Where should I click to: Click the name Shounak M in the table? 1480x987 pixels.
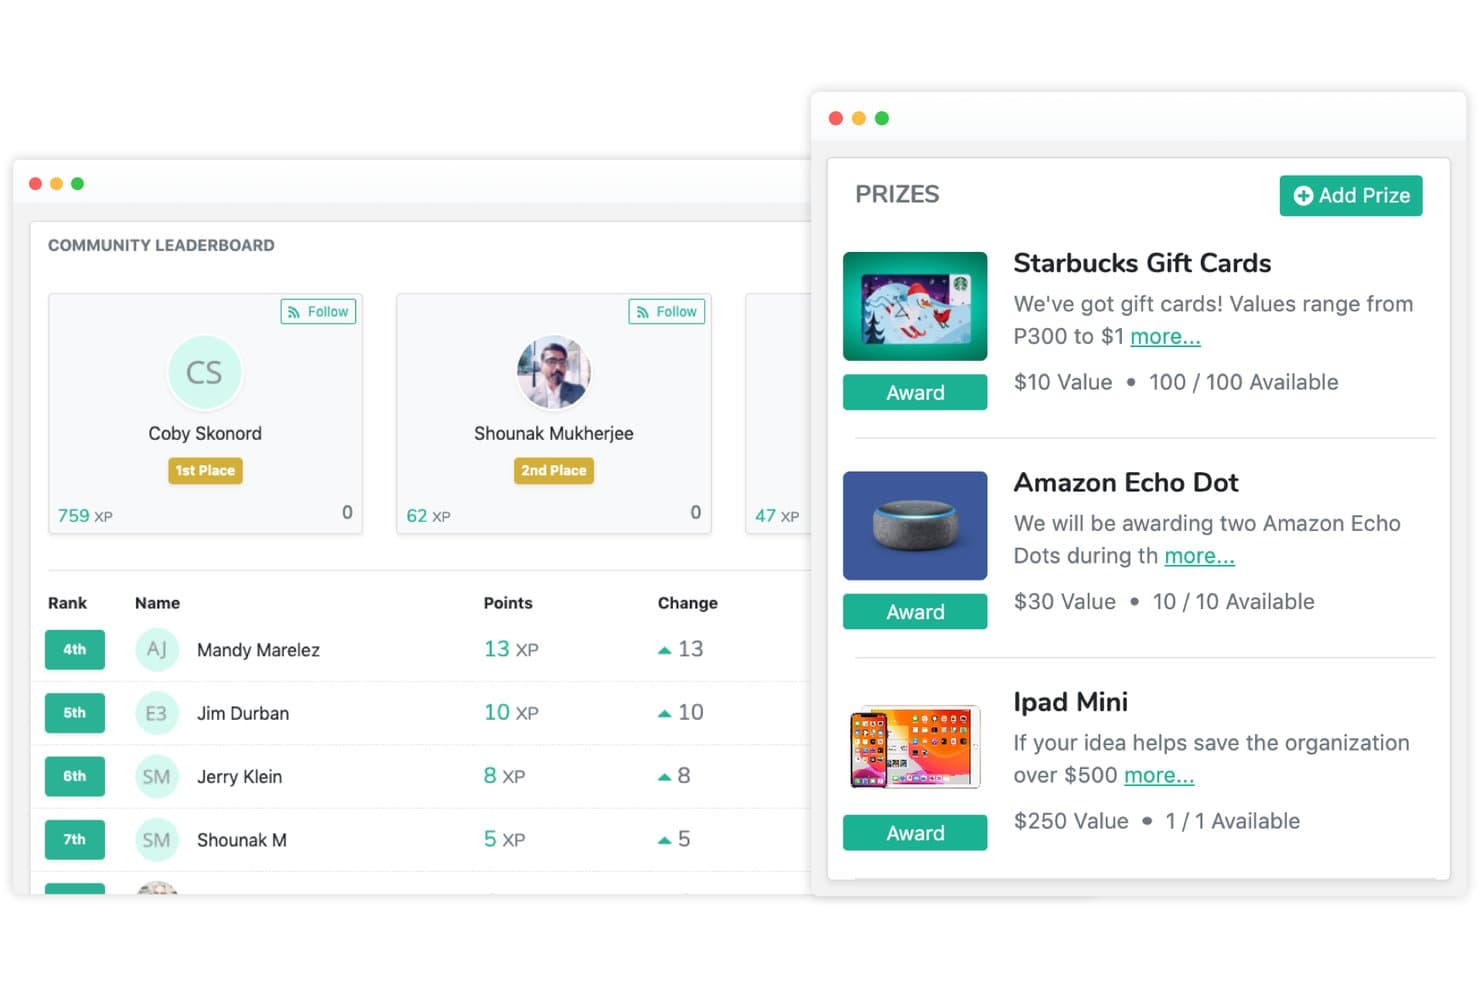(241, 840)
